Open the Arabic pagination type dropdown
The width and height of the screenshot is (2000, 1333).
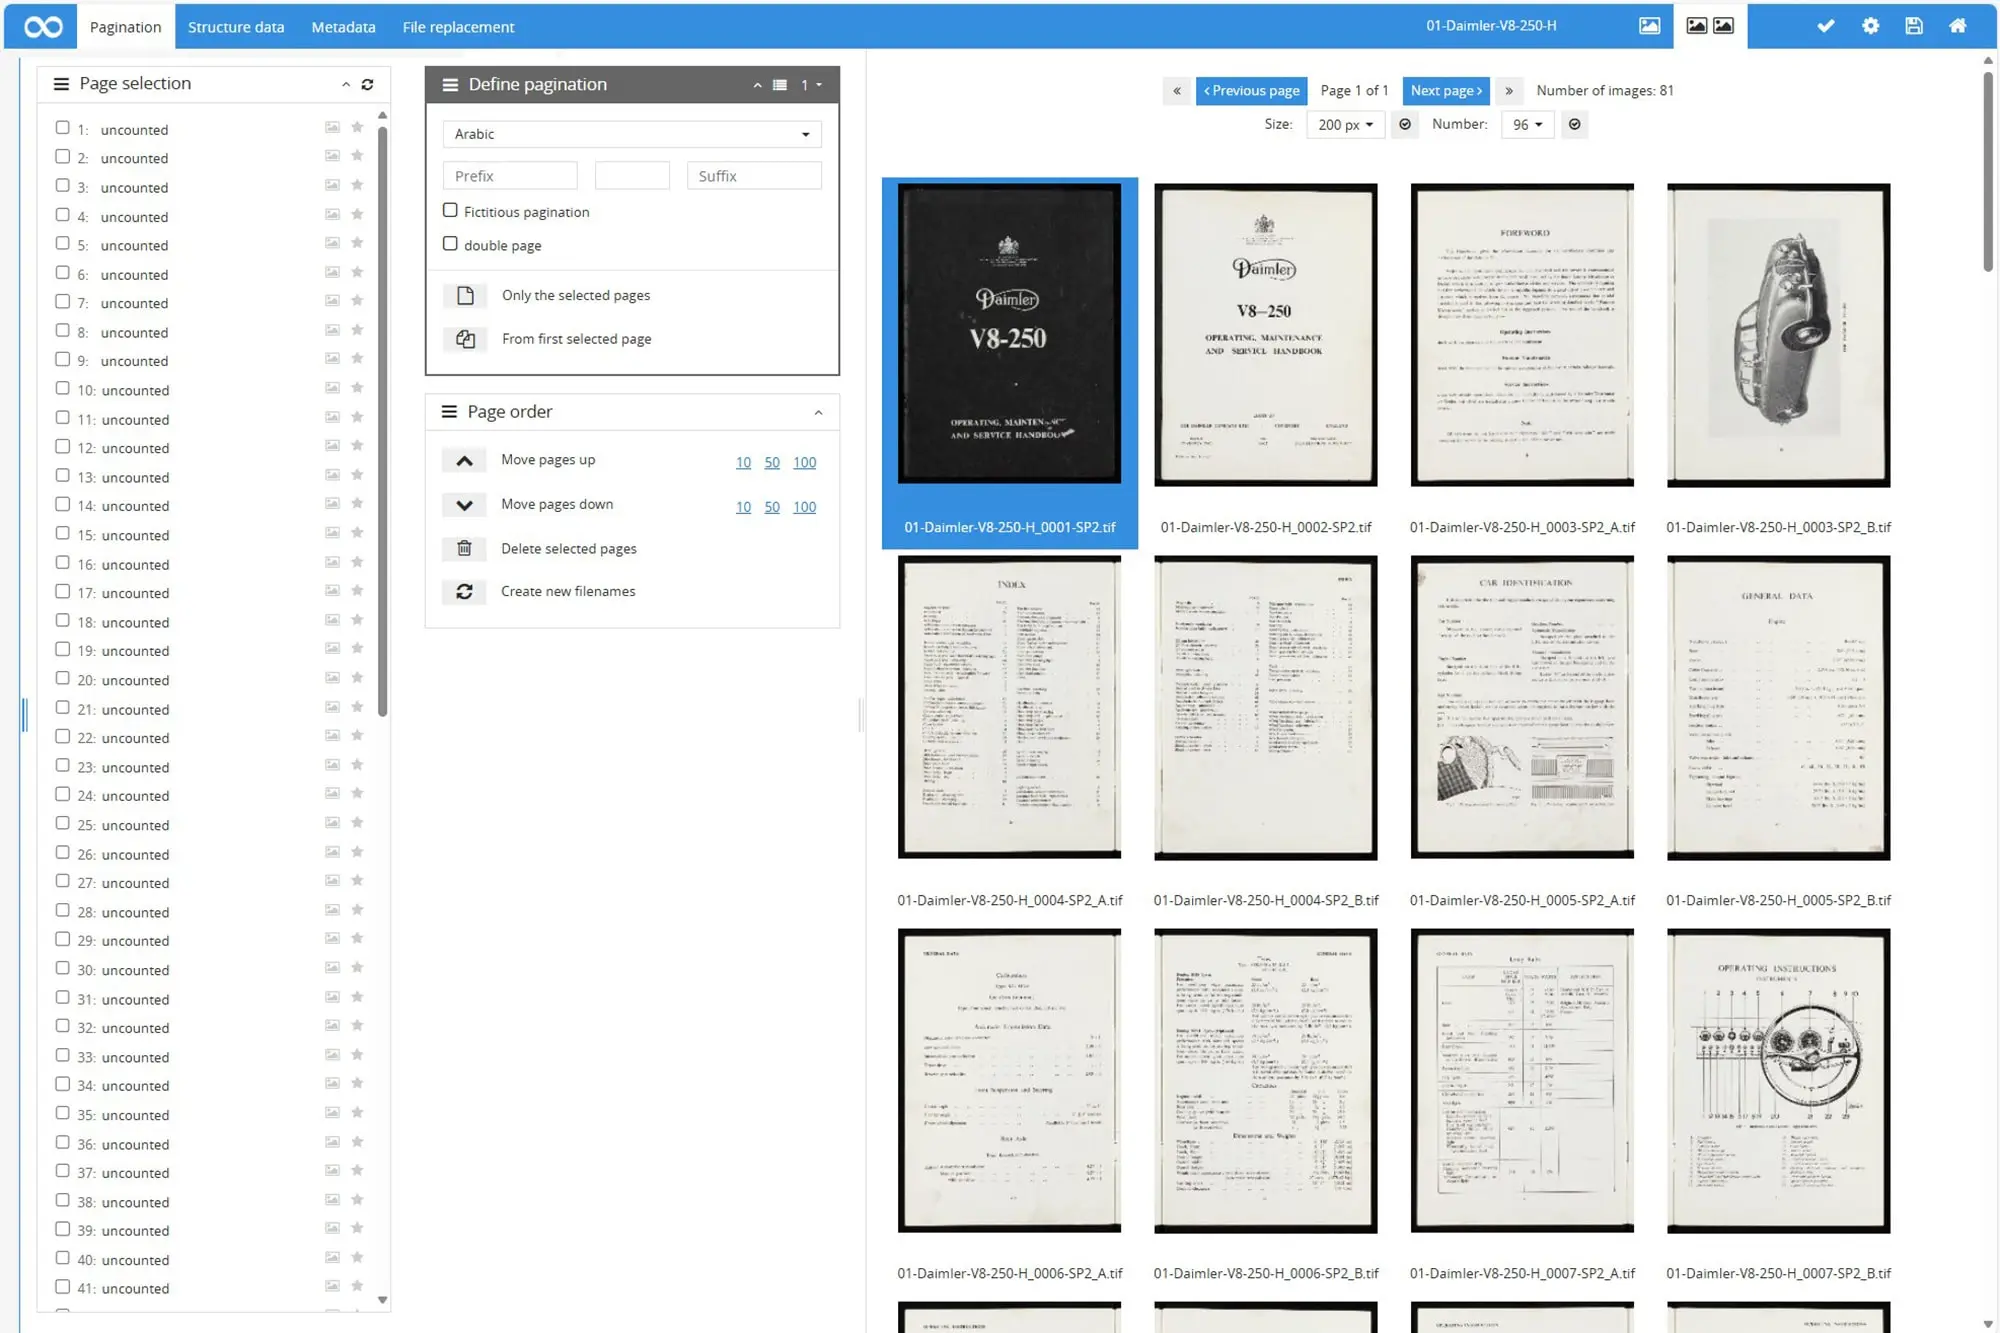point(631,134)
